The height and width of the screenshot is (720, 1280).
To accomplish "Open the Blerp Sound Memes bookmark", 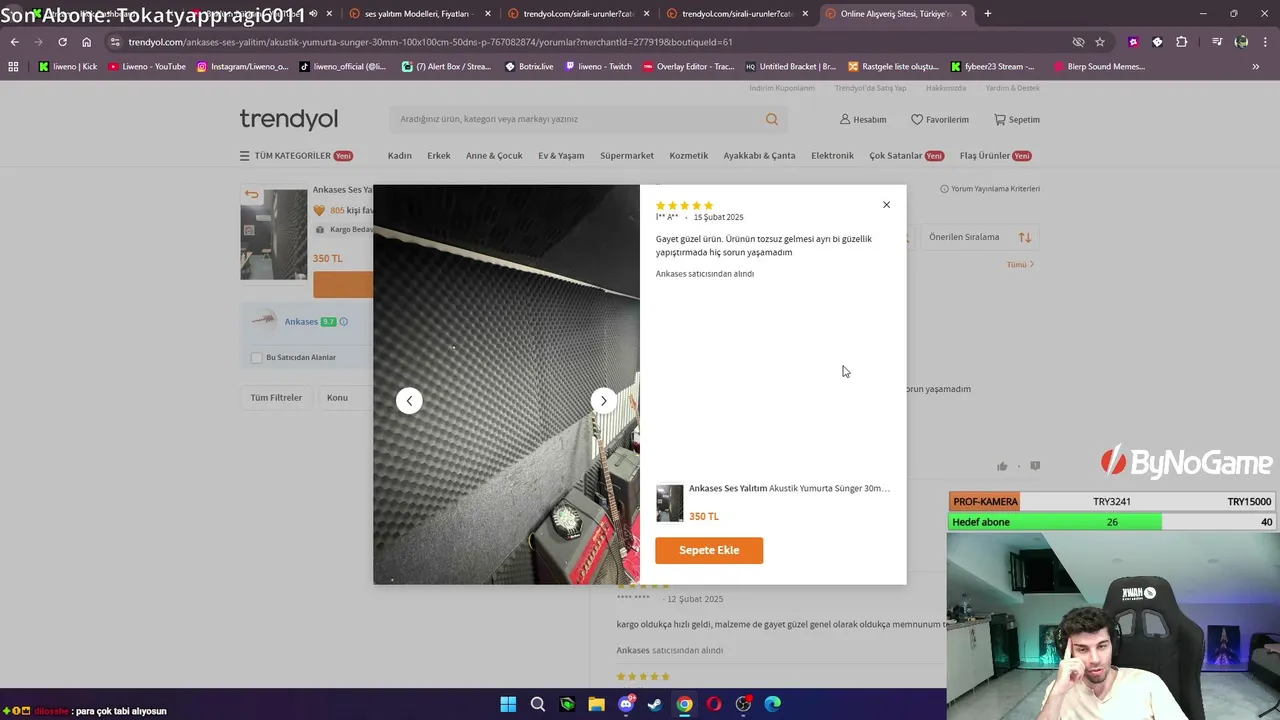I will click(1098, 67).
